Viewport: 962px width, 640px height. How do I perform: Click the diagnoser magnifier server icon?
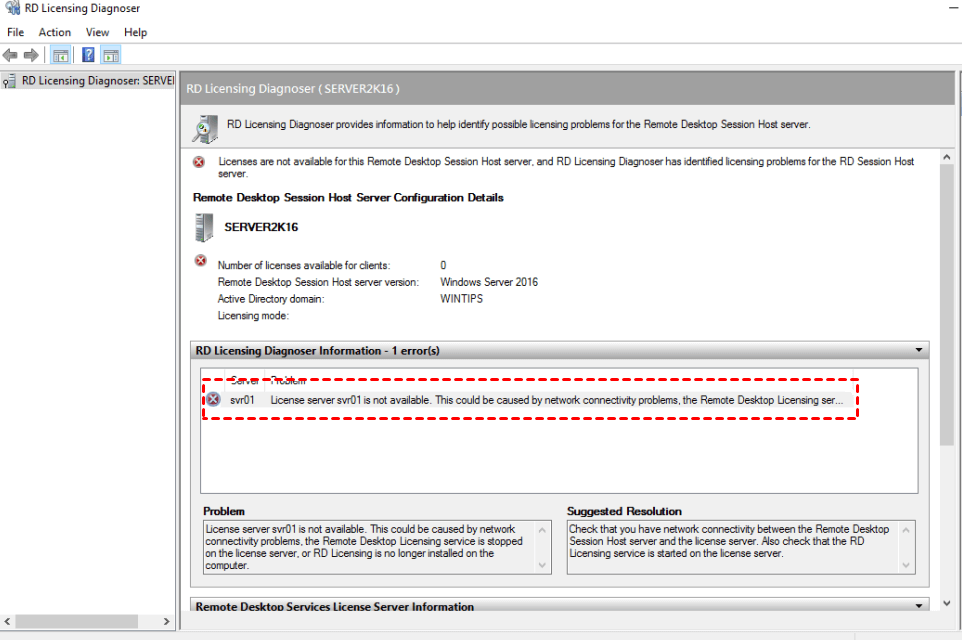click(206, 128)
